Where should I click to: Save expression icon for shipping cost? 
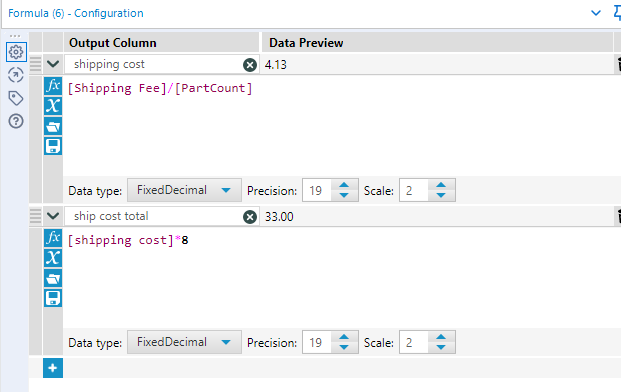(x=53, y=146)
